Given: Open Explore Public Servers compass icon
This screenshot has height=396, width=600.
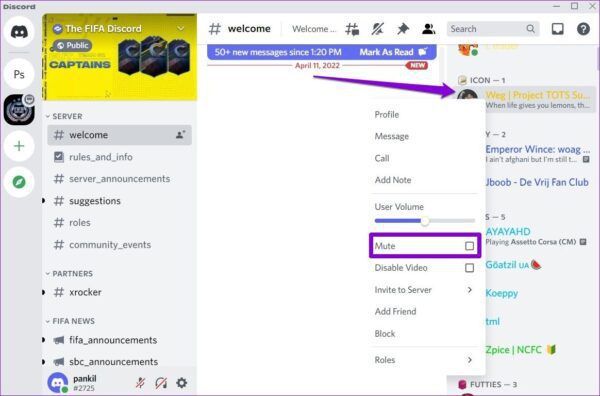Looking at the screenshot, I should (x=19, y=182).
